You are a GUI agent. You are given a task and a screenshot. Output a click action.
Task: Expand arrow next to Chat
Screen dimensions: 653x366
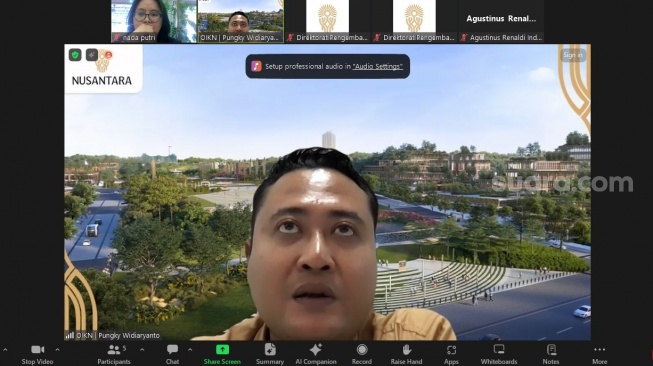(190, 350)
